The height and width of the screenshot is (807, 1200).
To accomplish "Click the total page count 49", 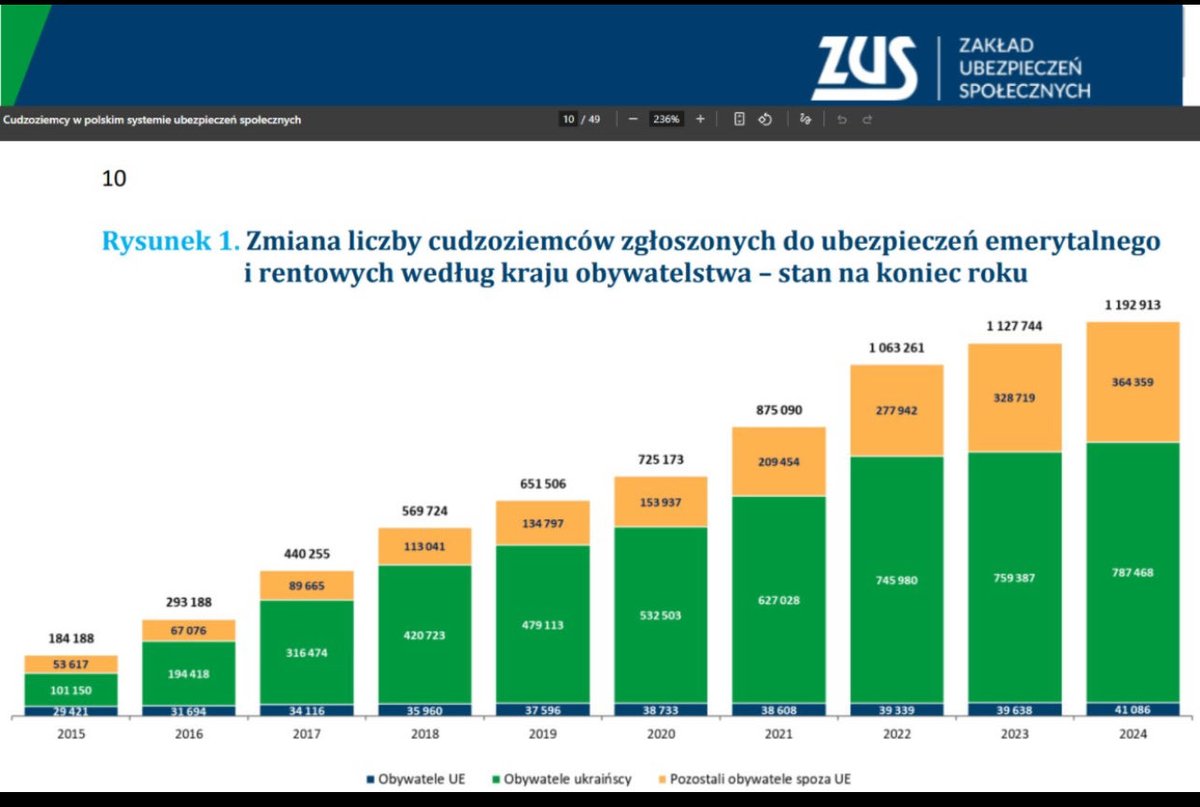I will click(x=595, y=119).
